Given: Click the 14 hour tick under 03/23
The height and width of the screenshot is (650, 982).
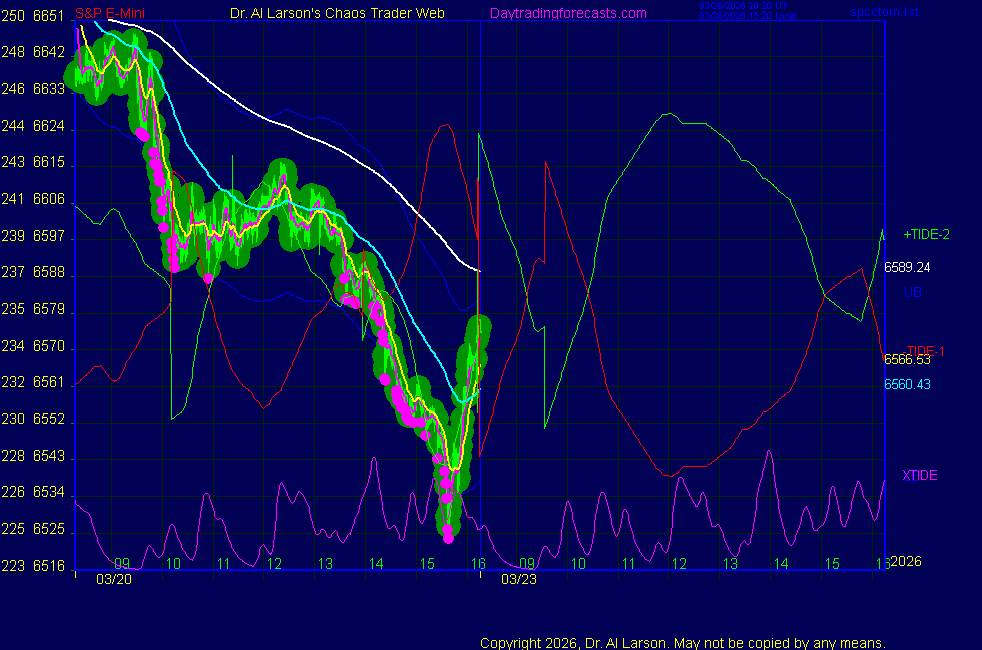Looking at the screenshot, I should coord(780,564).
